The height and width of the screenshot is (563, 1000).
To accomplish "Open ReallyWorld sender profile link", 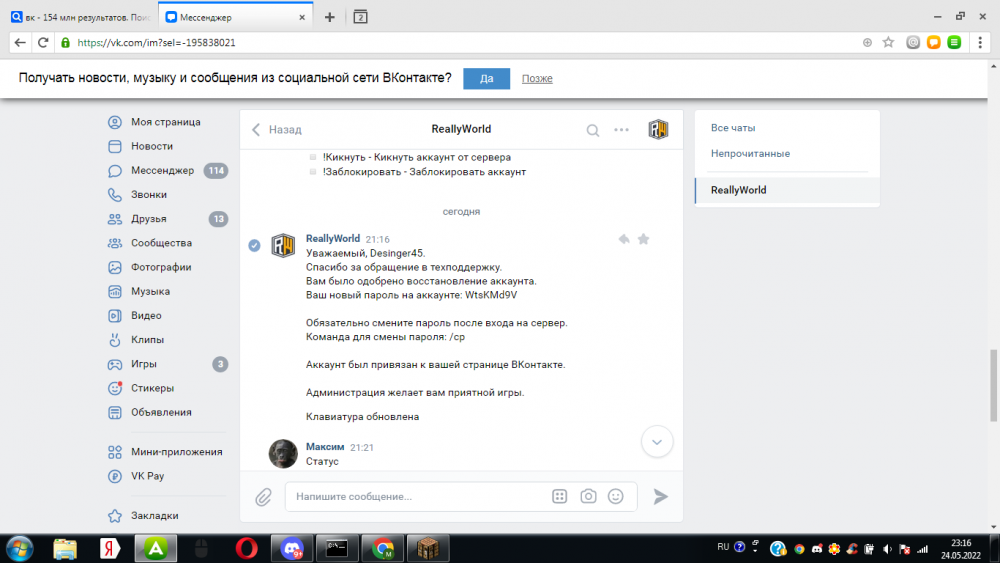I will [x=333, y=238].
